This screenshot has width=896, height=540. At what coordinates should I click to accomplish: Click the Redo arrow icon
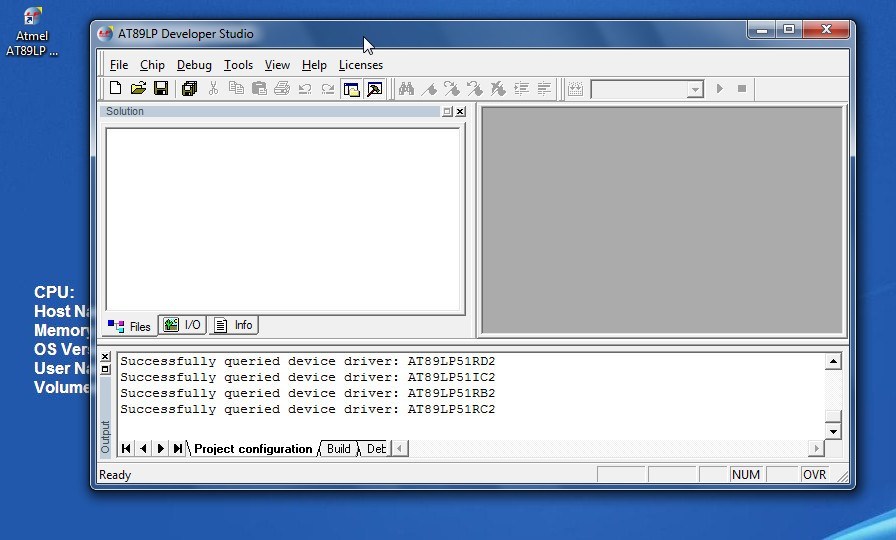[x=328, y=89]
